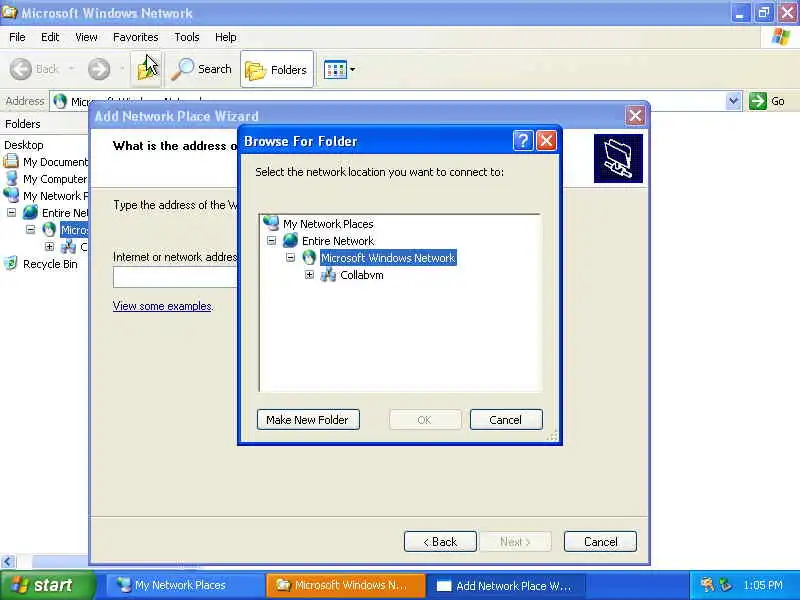Open the Favorites menu

coord(136,37)
